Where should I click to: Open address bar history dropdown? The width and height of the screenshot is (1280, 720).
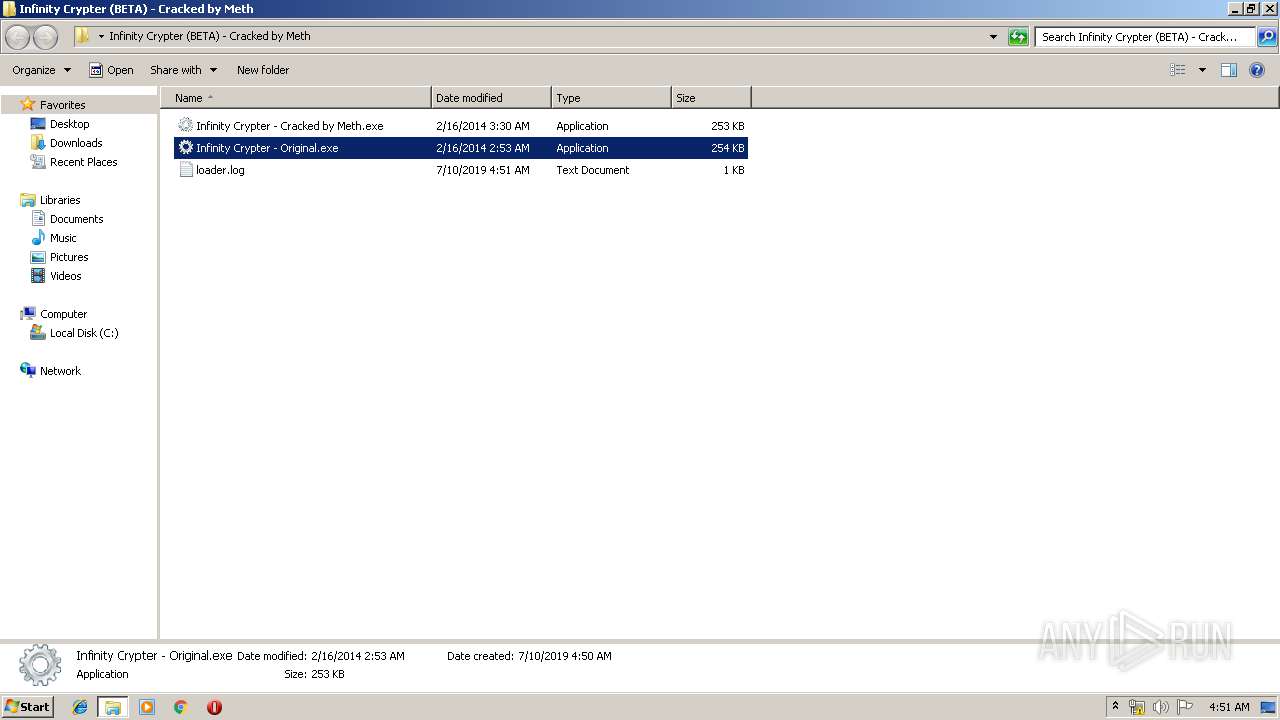(993, 37)
